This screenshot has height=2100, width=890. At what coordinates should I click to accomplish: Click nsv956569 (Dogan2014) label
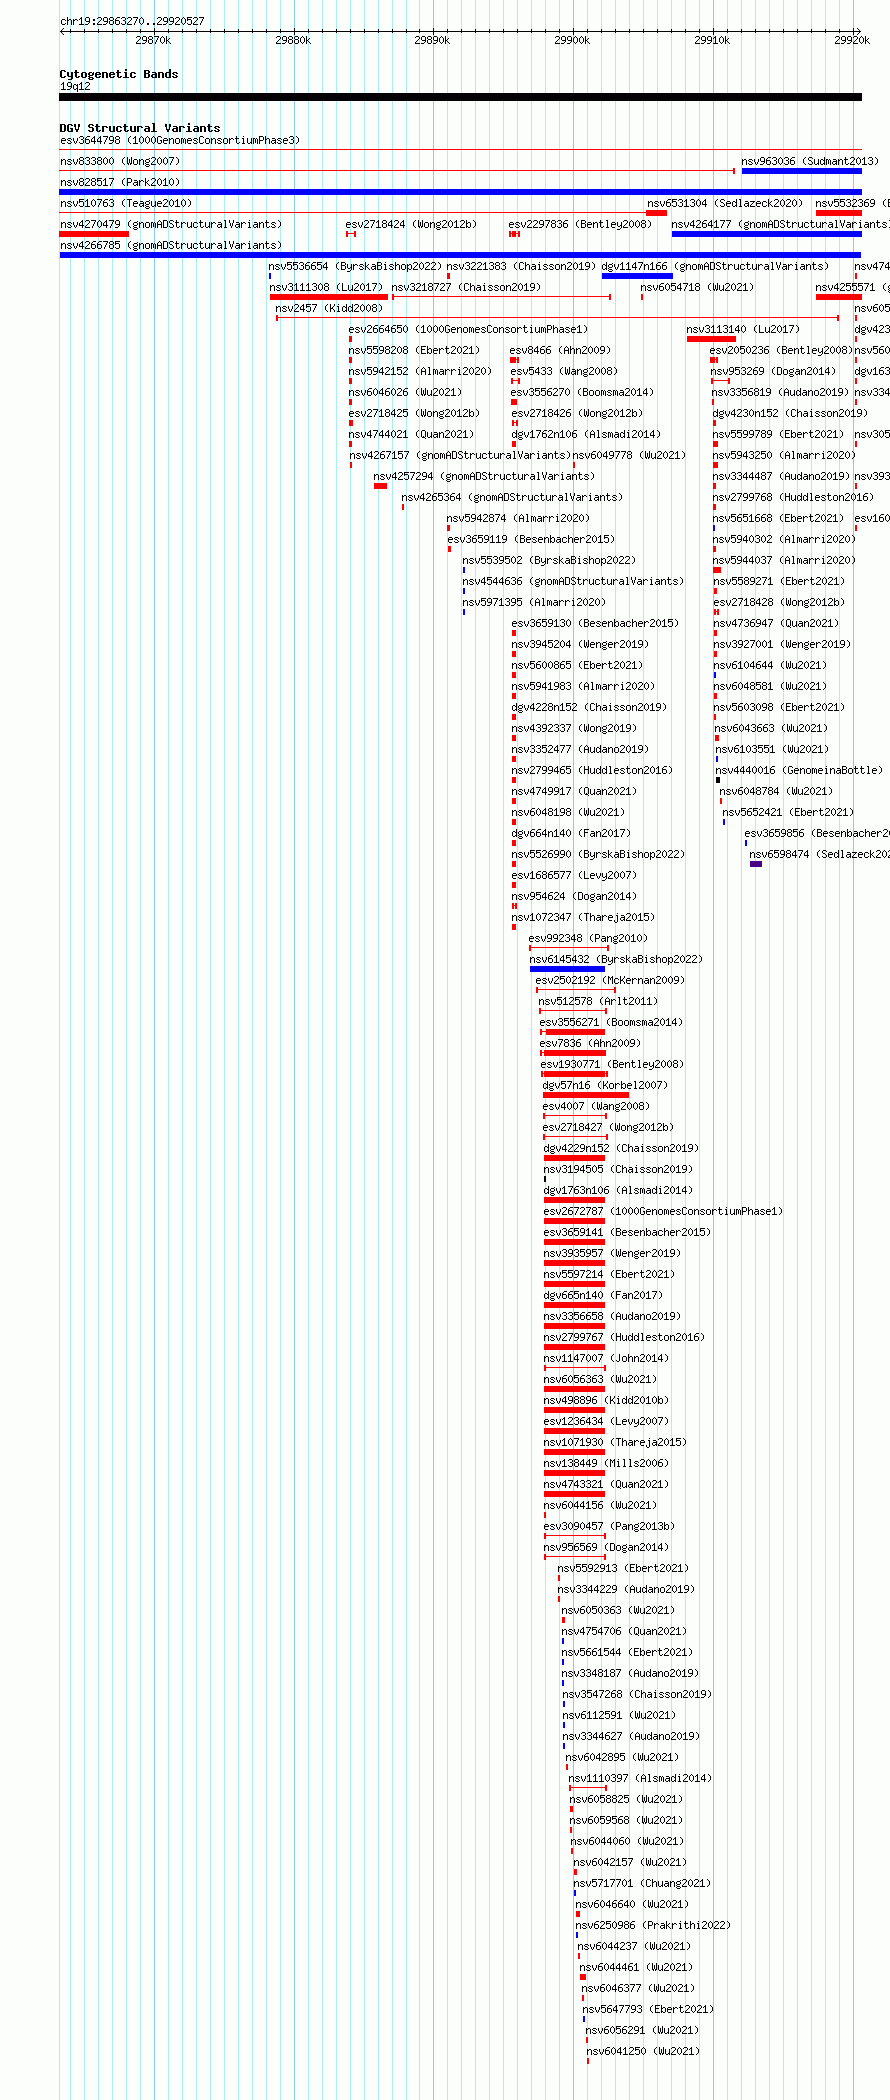(606, 1547)
